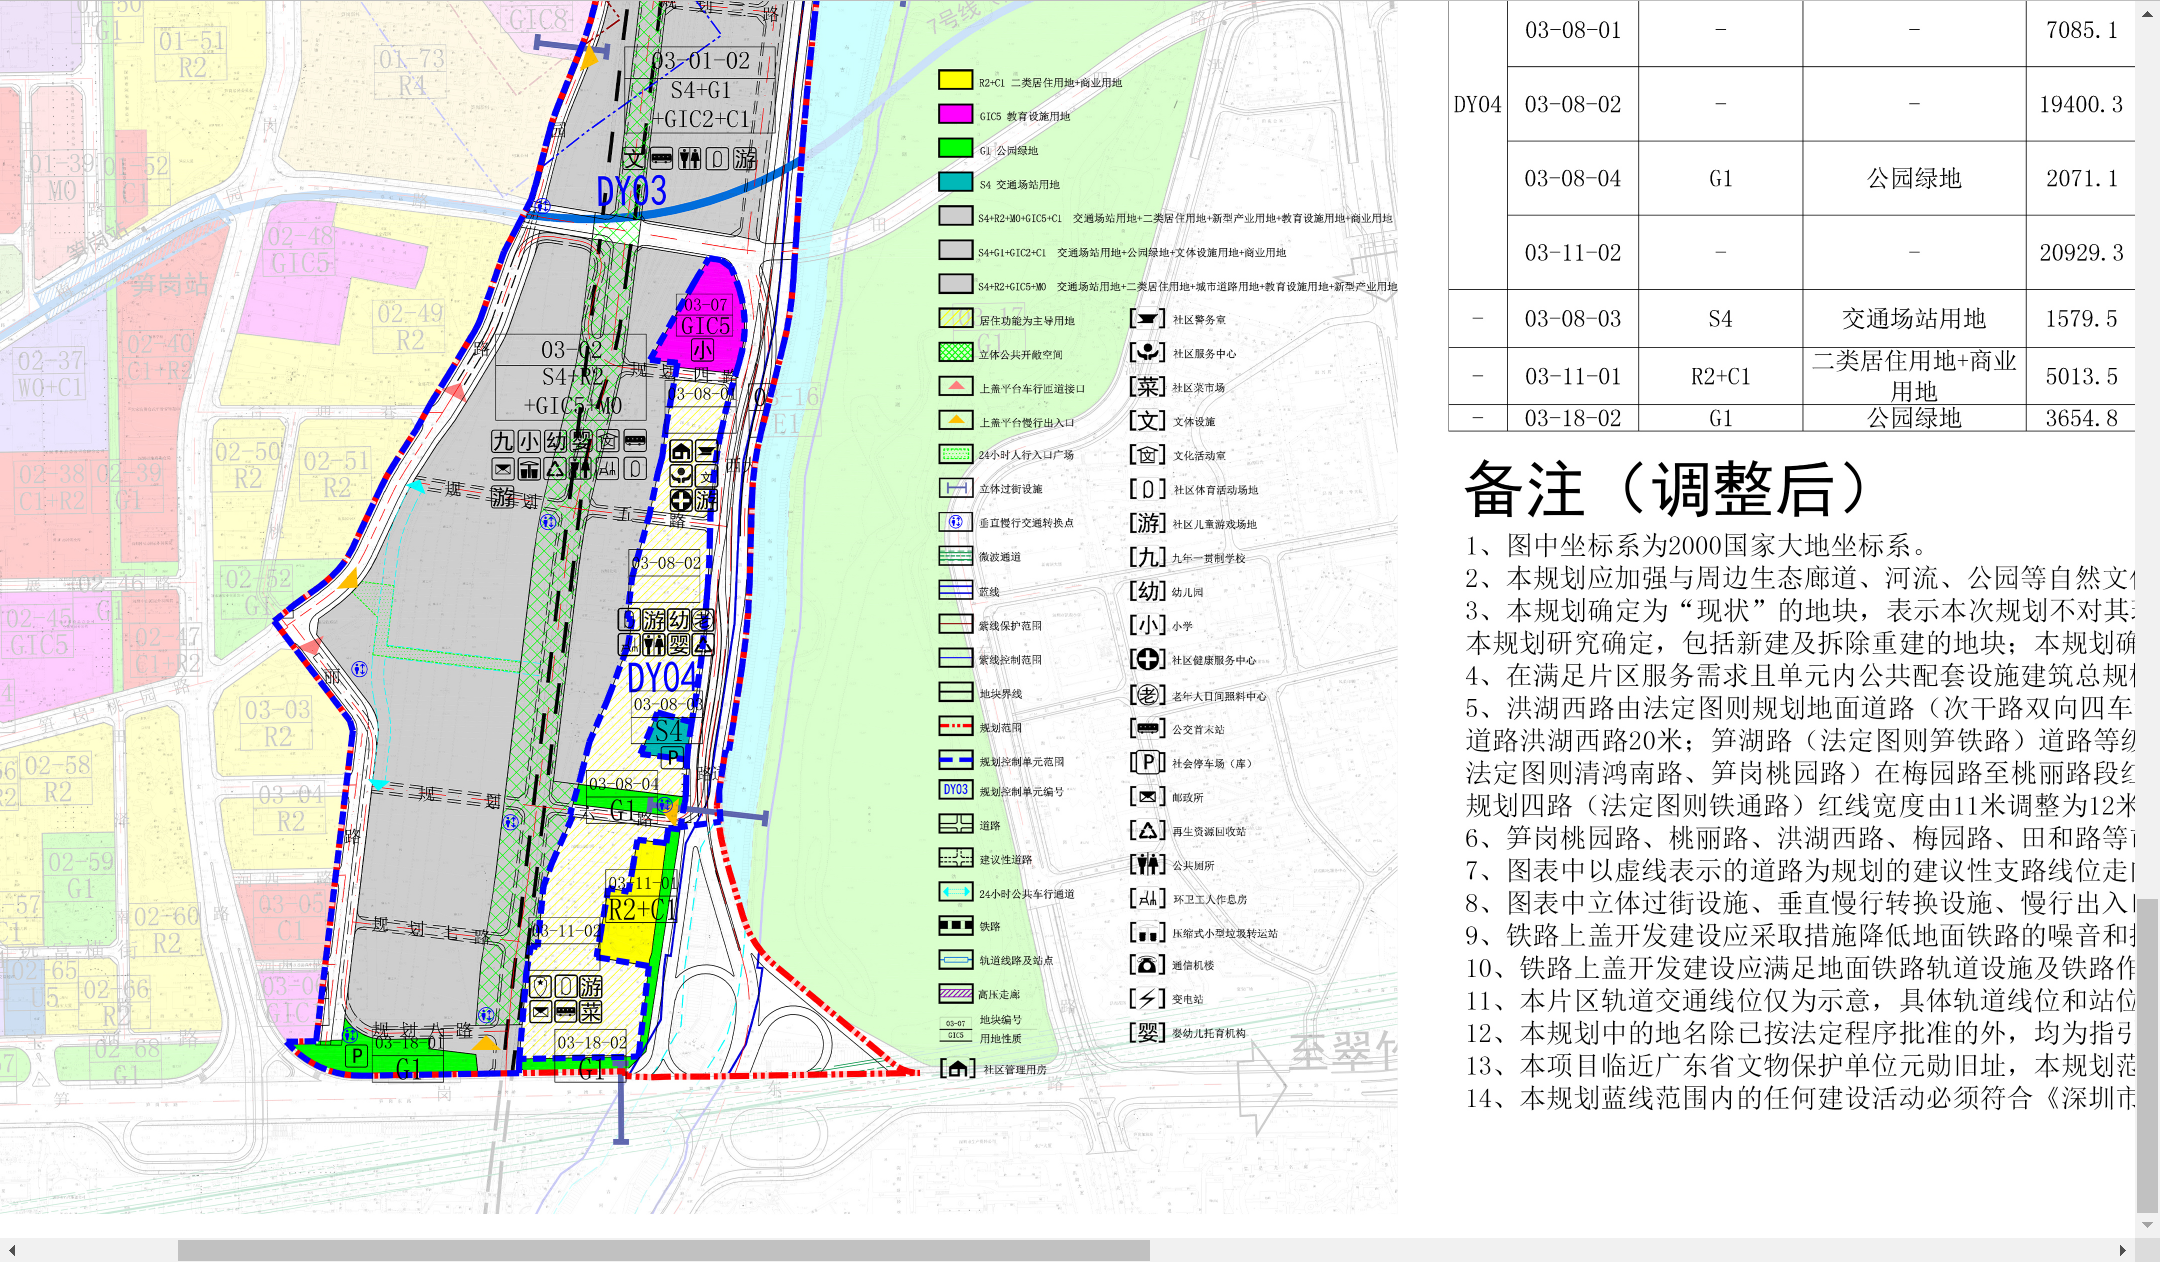
Task: Click the recycling station triangle icon
Action: click(1147, 830)
